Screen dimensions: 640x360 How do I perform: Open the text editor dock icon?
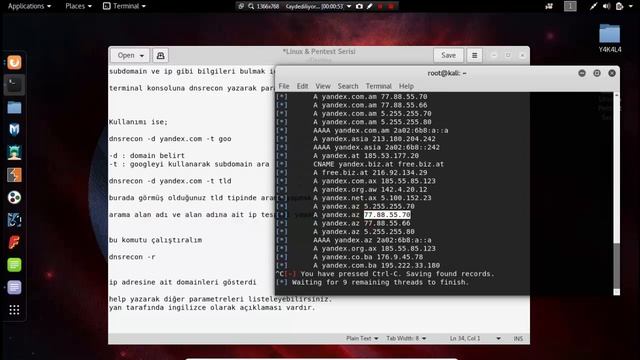pos(14,287)
